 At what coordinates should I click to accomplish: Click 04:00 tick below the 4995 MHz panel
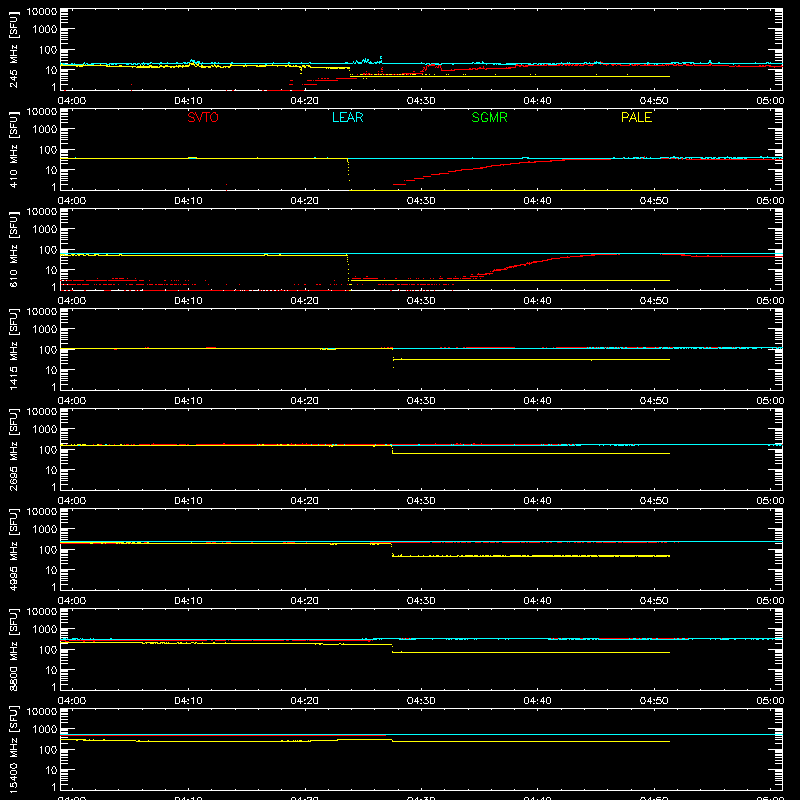click(72, 601)
